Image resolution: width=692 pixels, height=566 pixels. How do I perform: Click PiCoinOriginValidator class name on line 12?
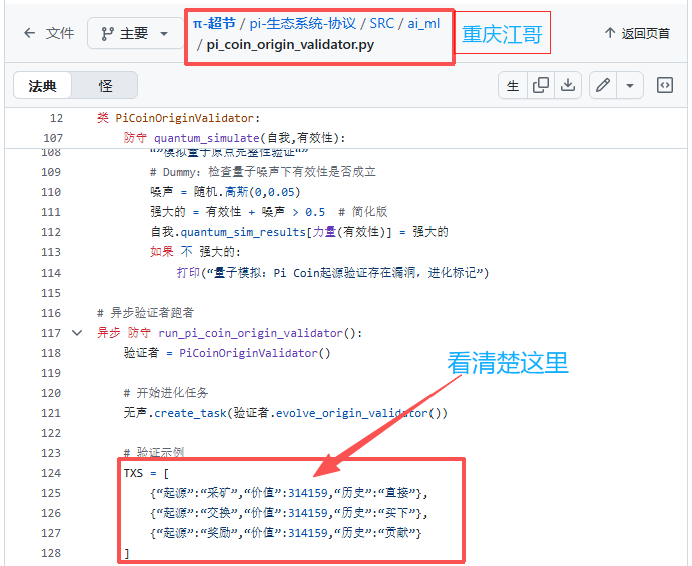184,118
